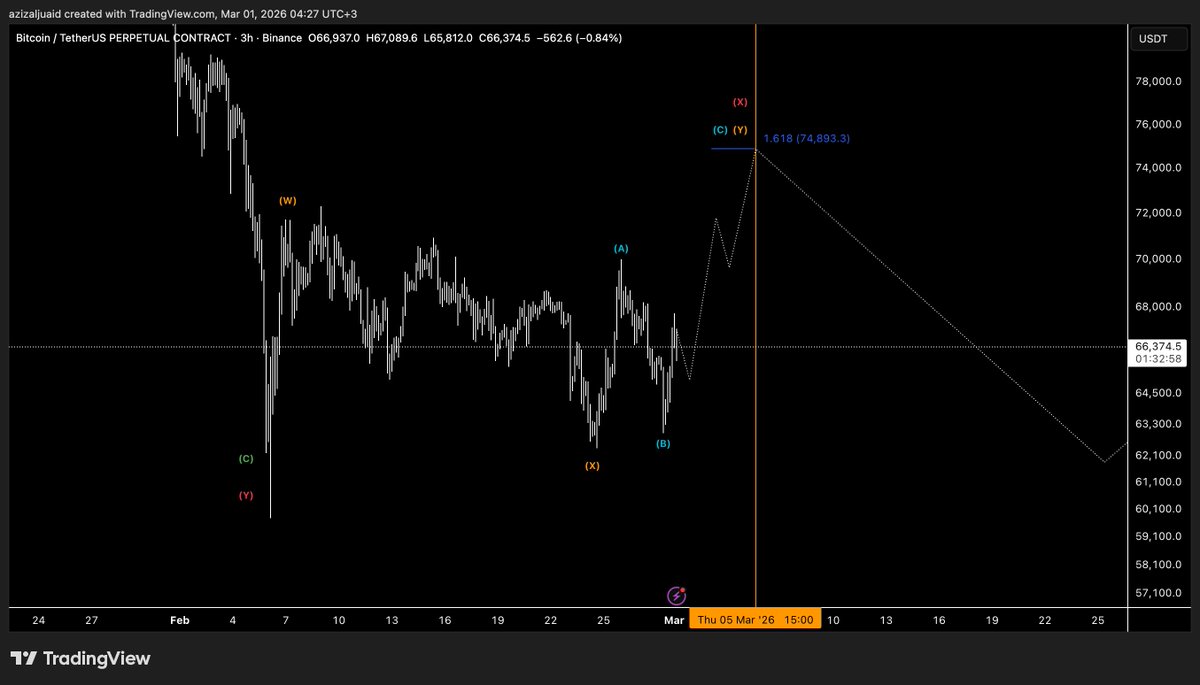1200x685 pixels.
Task: Click the 27 label on time axis
Action: tap(91, 621)
